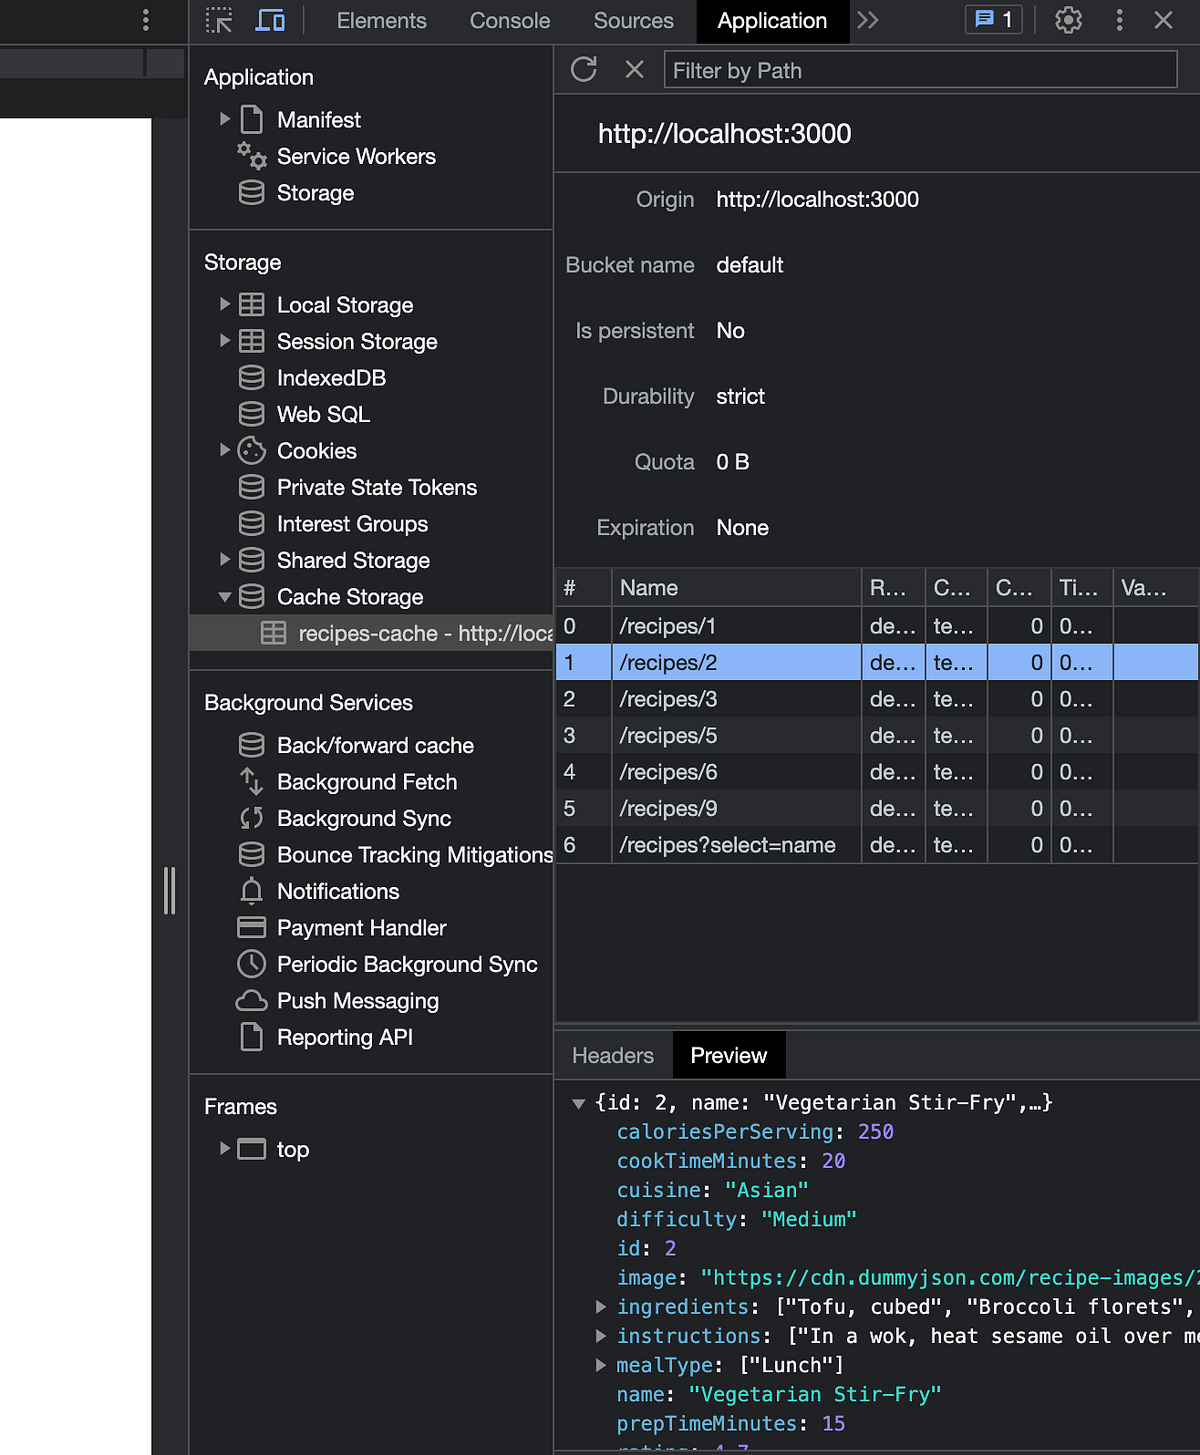
Task: Click the Service Workers gear icon
Action: 251,156
